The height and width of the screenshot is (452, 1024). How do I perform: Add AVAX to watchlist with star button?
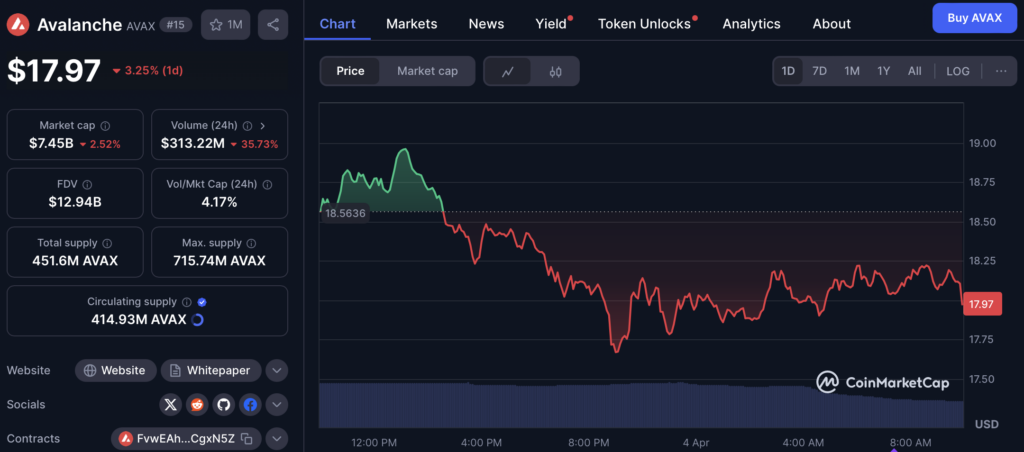(226, 25)
